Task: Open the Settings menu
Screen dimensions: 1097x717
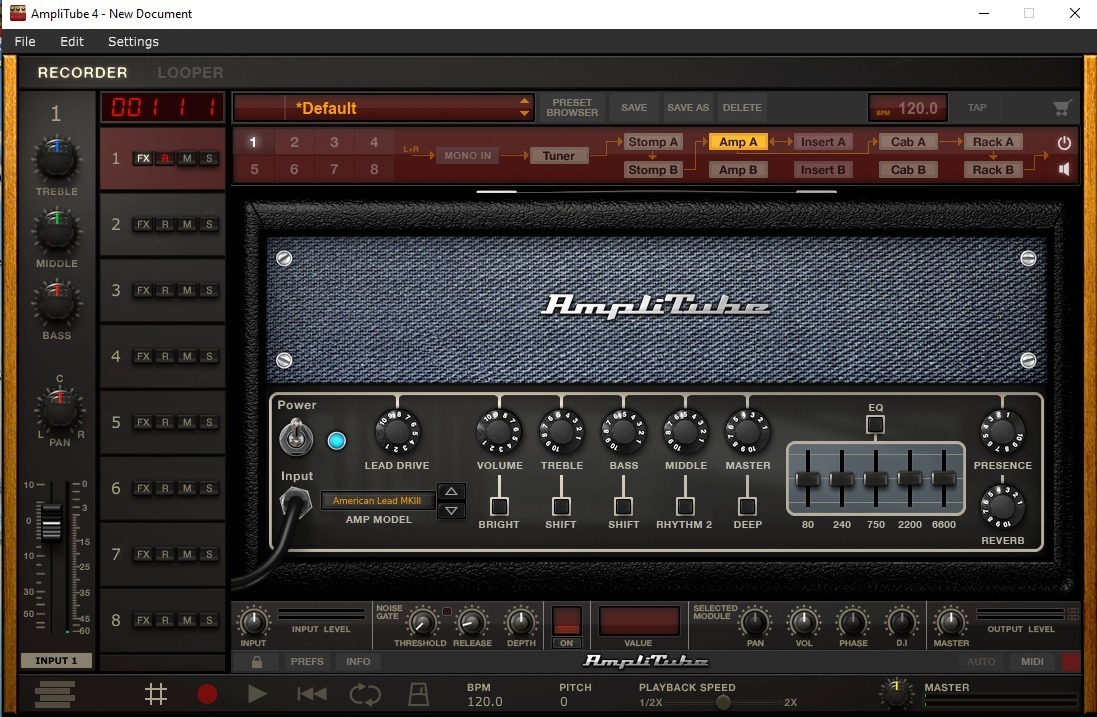Action: [133, 41]
